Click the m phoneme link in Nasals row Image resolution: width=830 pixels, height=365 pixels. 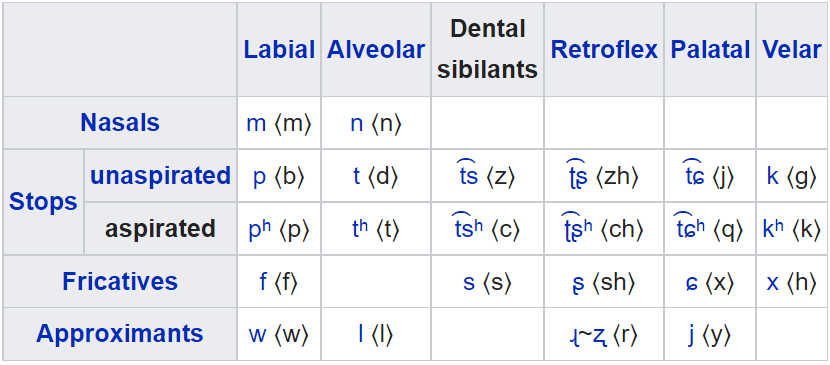click(256, 124)
